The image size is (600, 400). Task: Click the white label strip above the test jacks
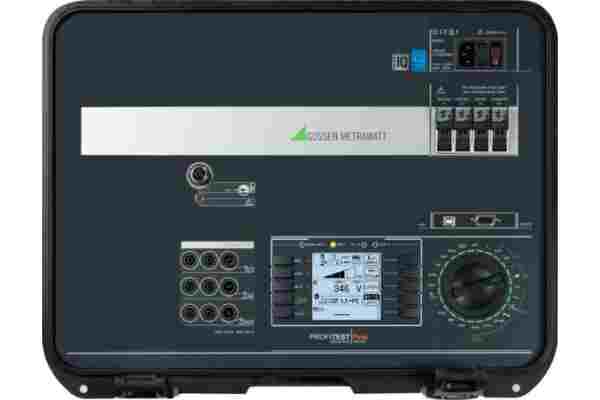pos(217,245)
